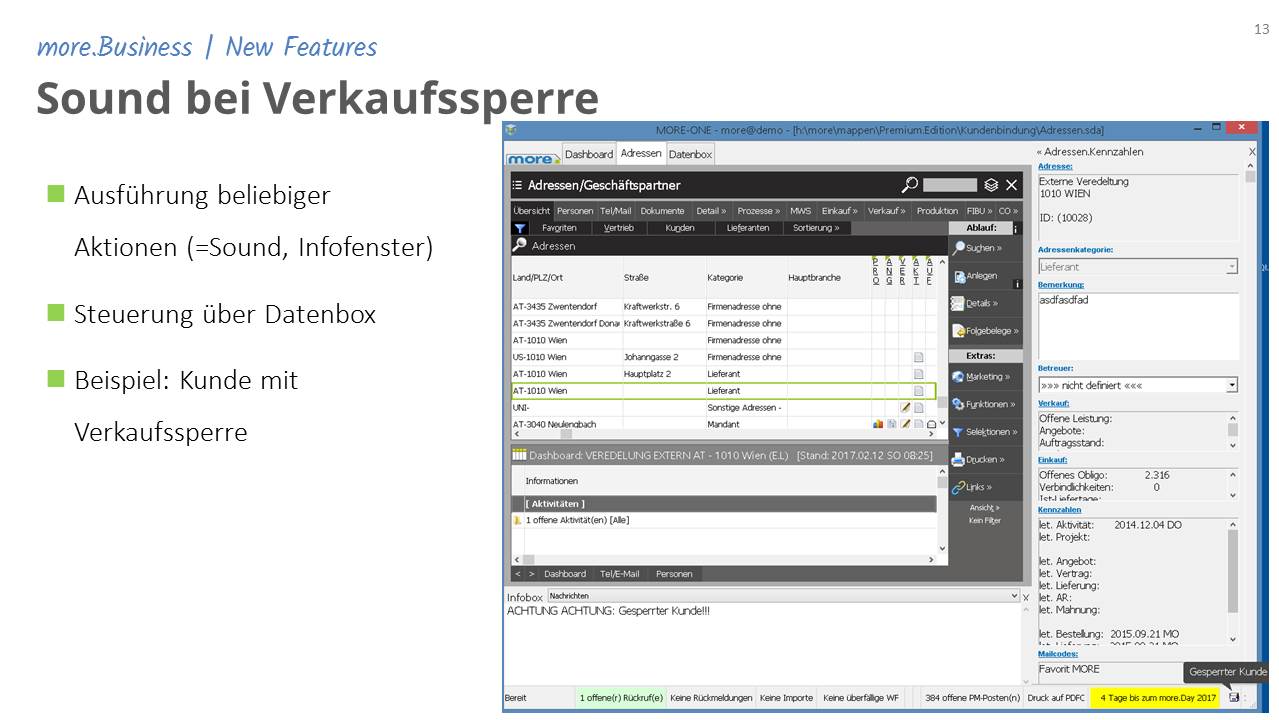Expand the FIBU » menu

click(x=980, y=211)
